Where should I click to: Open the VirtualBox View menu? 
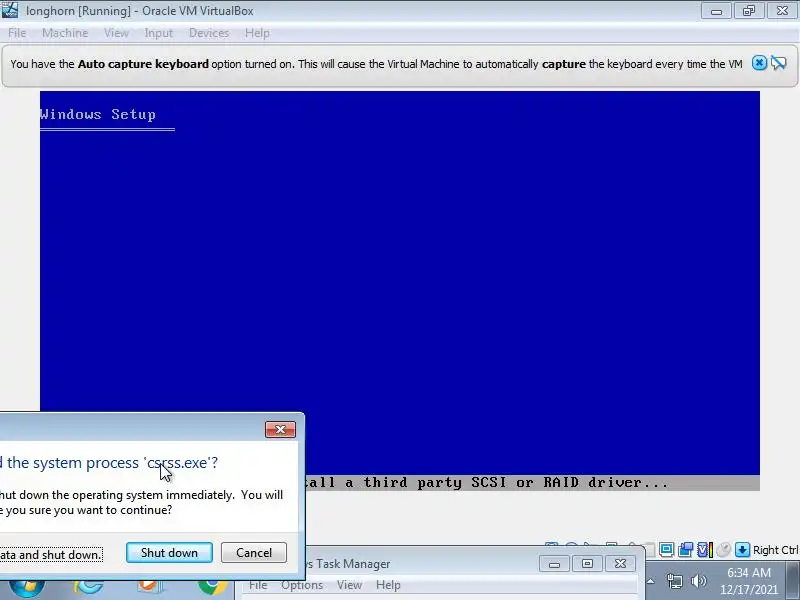[116, 33]
